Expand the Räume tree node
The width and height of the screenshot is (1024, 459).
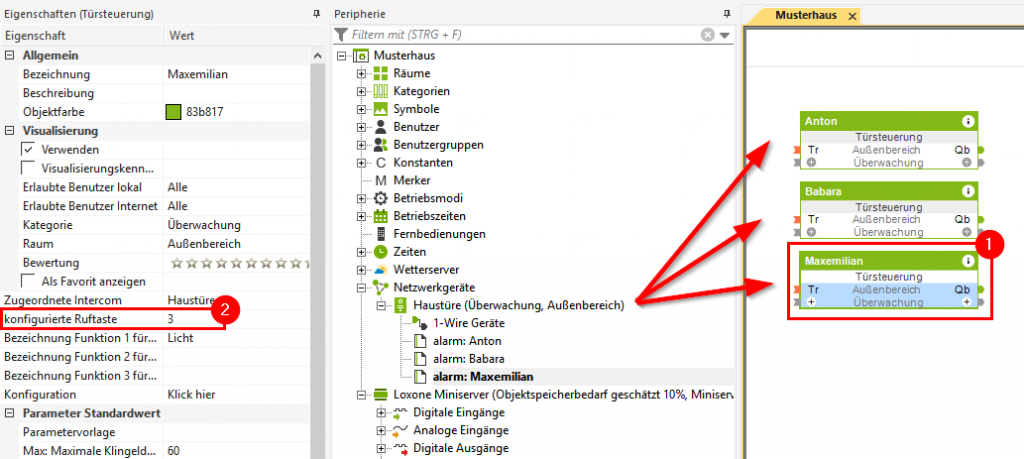click(362, 73)
